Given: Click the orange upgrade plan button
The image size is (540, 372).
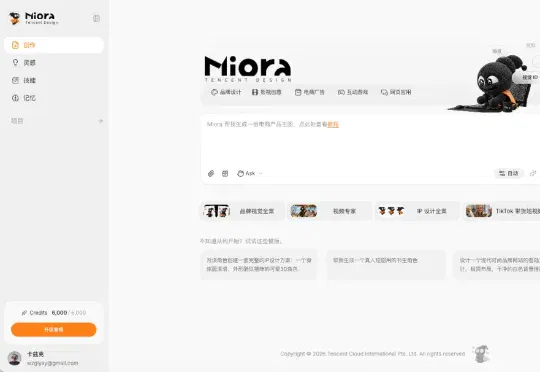Looking at the screenshot, I should (x=54, y=330).
